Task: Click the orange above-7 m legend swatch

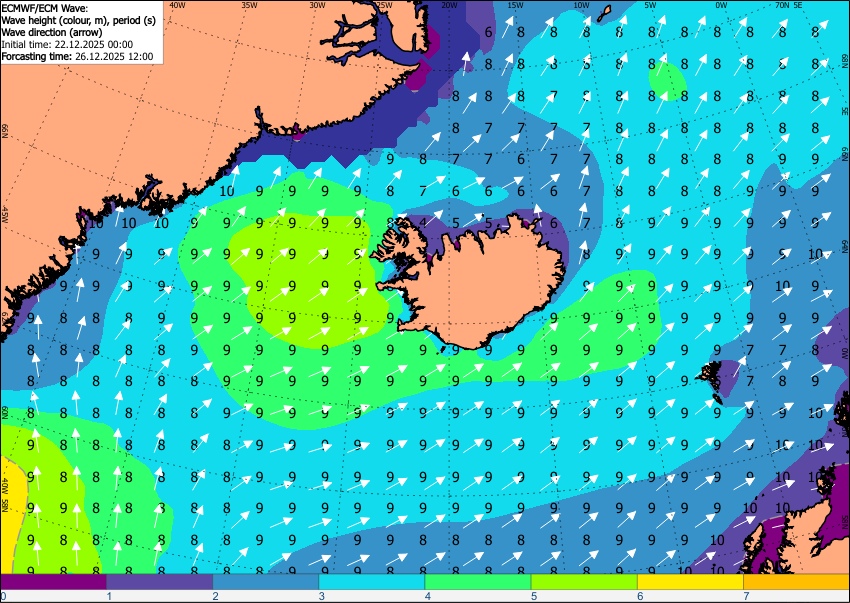Action: click(x=797, y=582)
